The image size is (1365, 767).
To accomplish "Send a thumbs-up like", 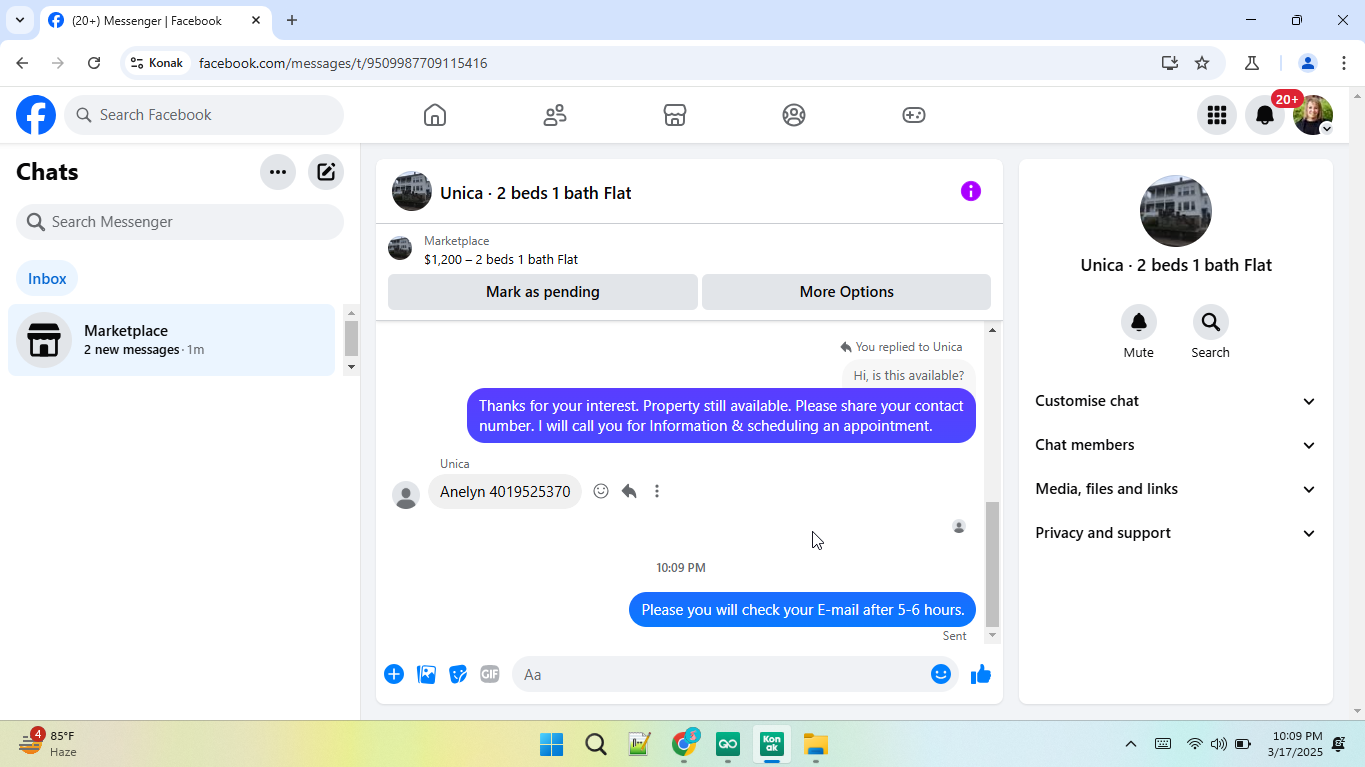I will coord(981,674).
